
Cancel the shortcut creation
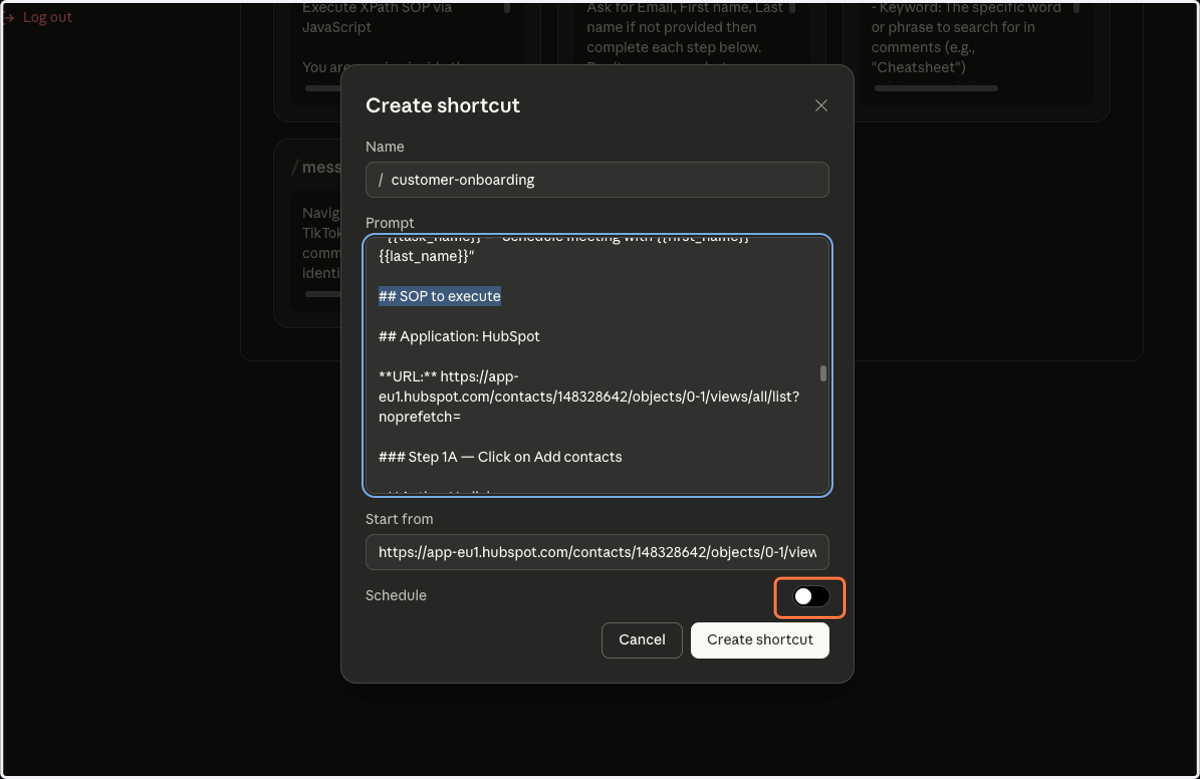[x=642, y=640]
